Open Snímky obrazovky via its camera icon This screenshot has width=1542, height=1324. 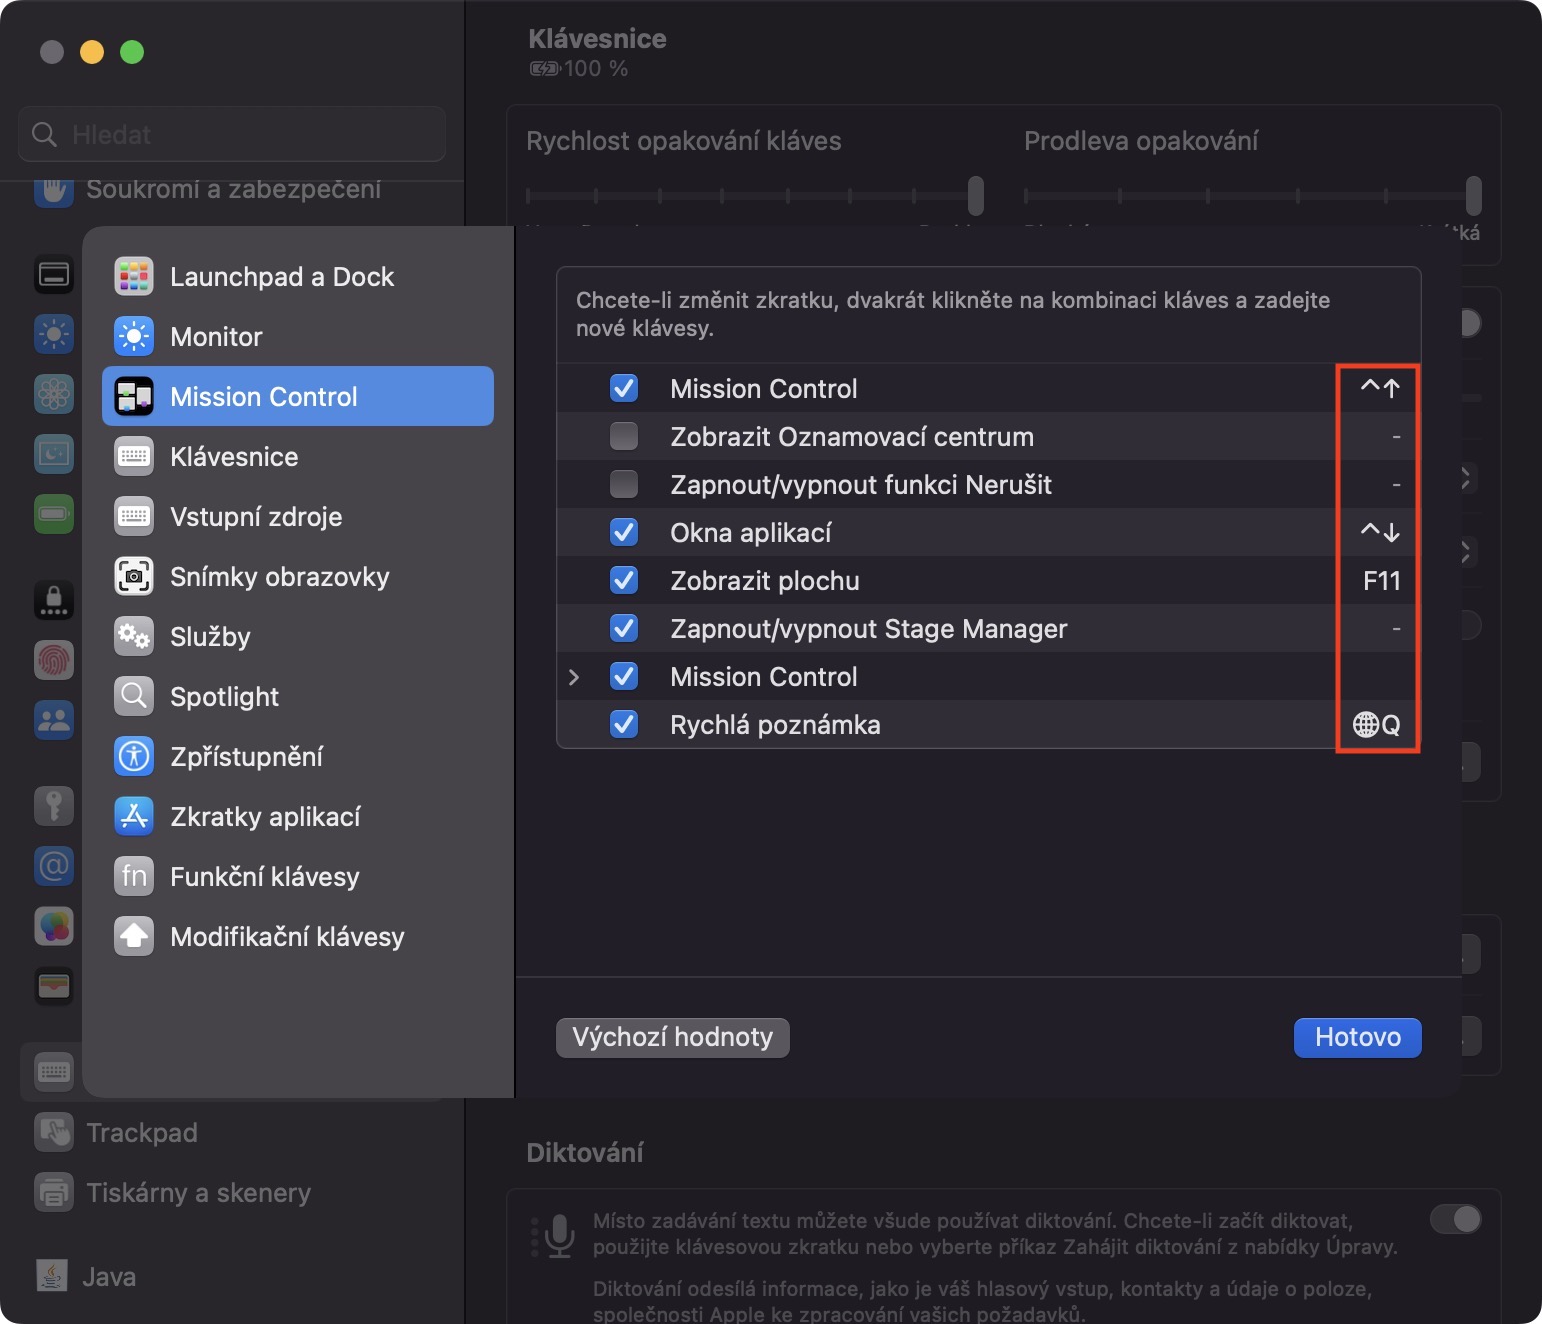pos(134,577)
